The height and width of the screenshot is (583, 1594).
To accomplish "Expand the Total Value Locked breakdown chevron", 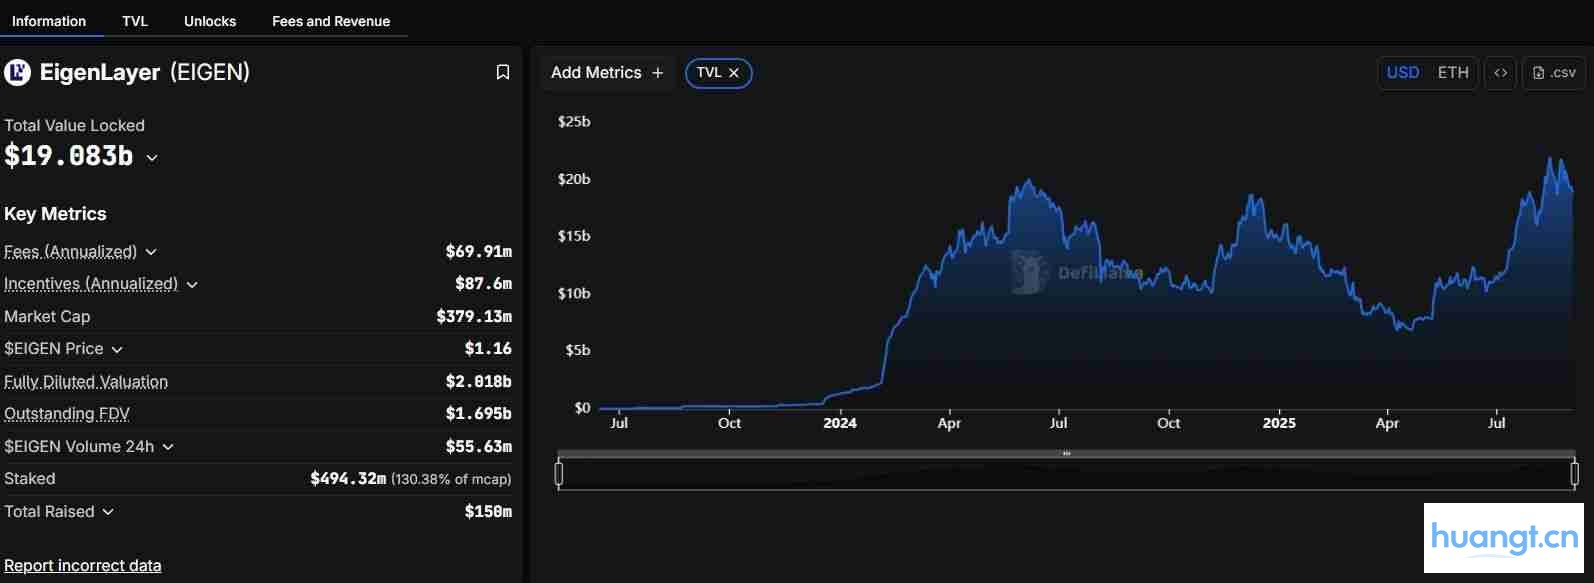I will (x=152, y=158).
